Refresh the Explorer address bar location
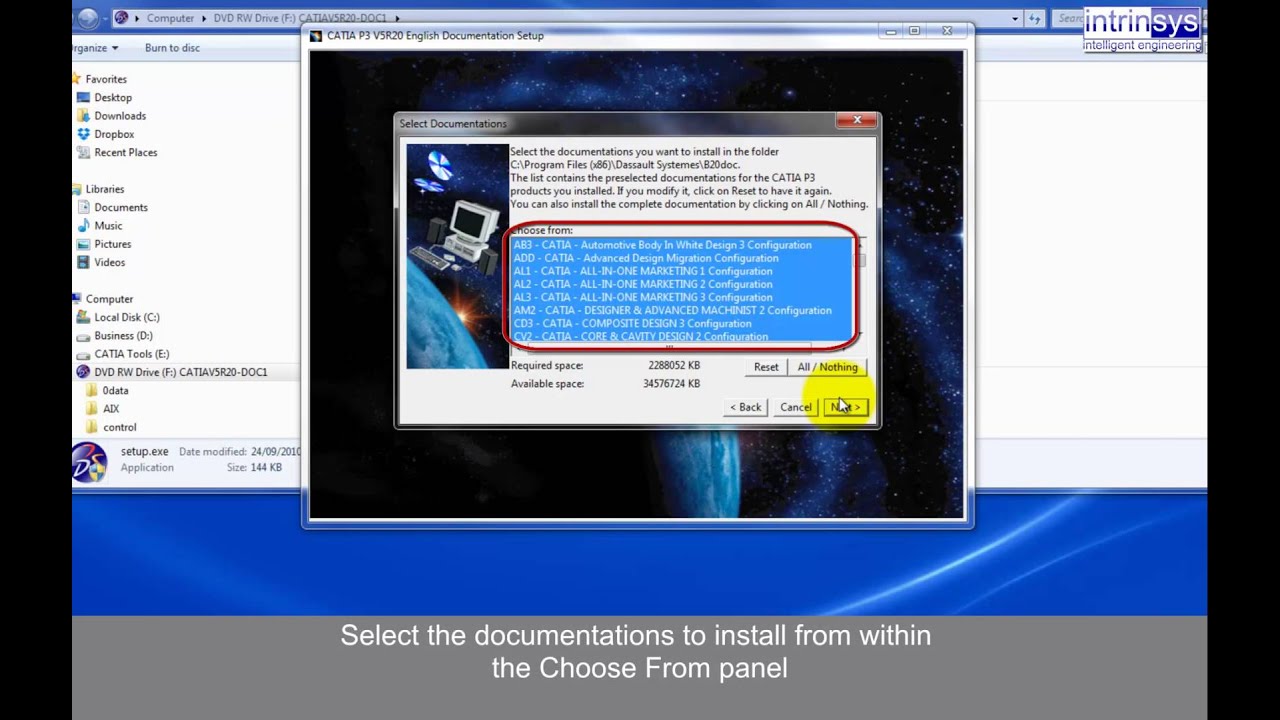Screen dimensions: 1280x720 (x=1036, y=18)
